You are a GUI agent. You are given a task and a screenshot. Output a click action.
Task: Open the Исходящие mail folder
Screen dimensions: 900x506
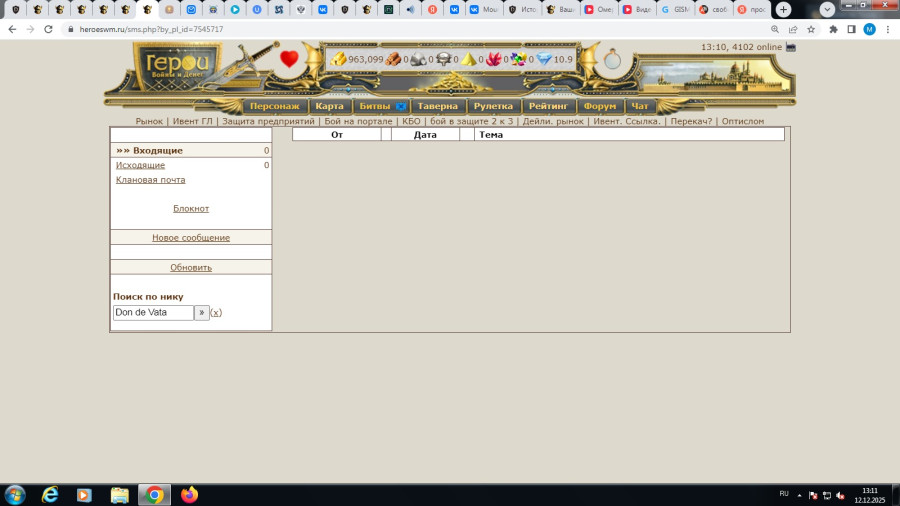click(140, 165)
